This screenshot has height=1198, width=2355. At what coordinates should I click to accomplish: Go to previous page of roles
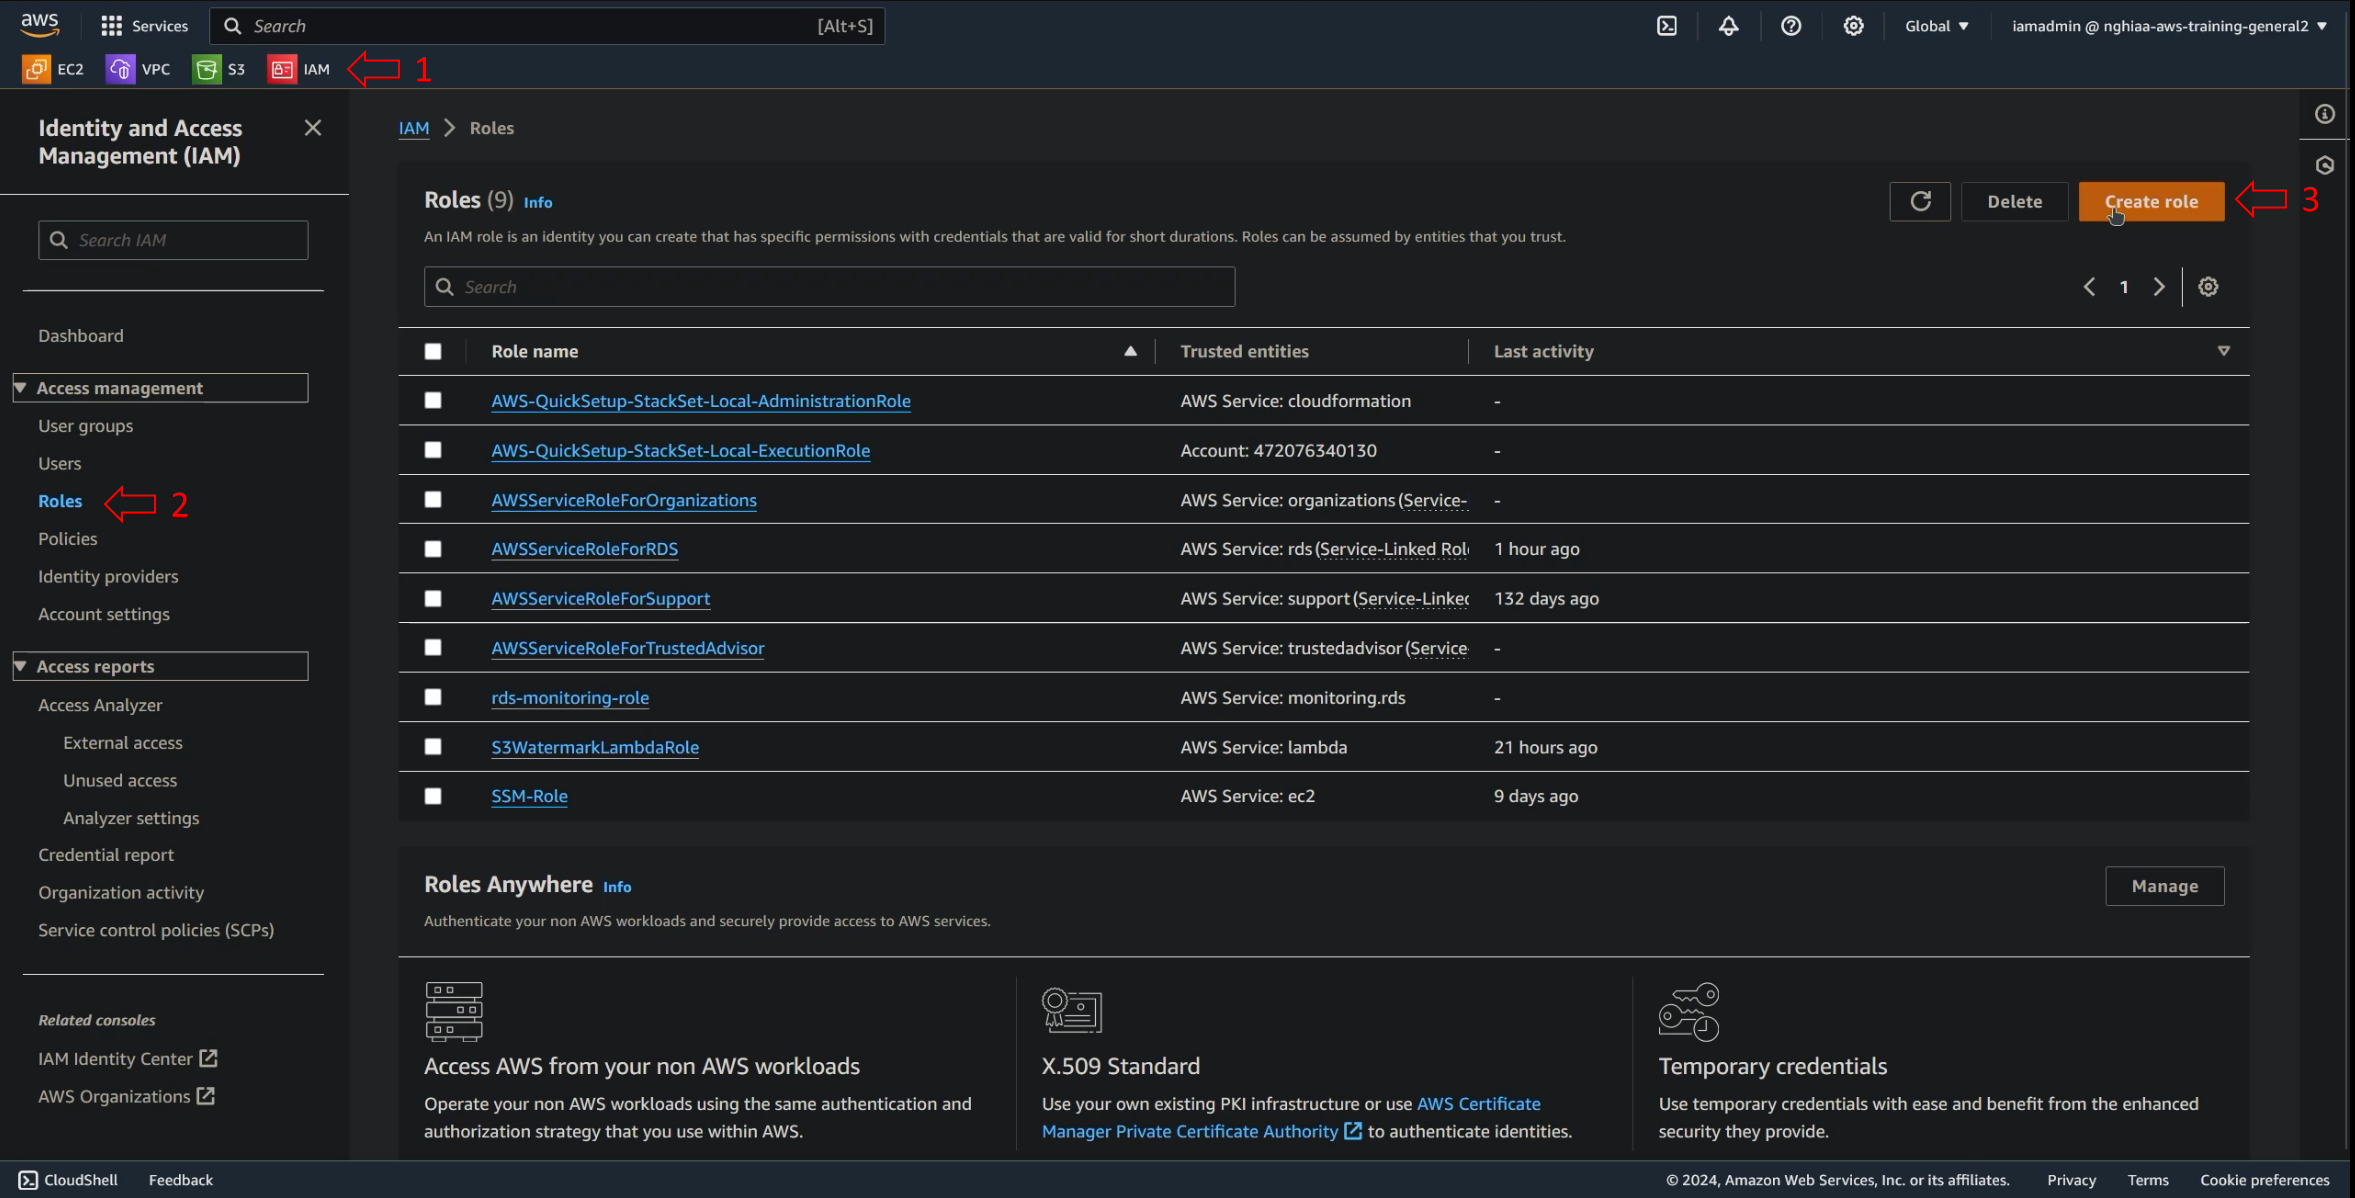point(2089,287)
